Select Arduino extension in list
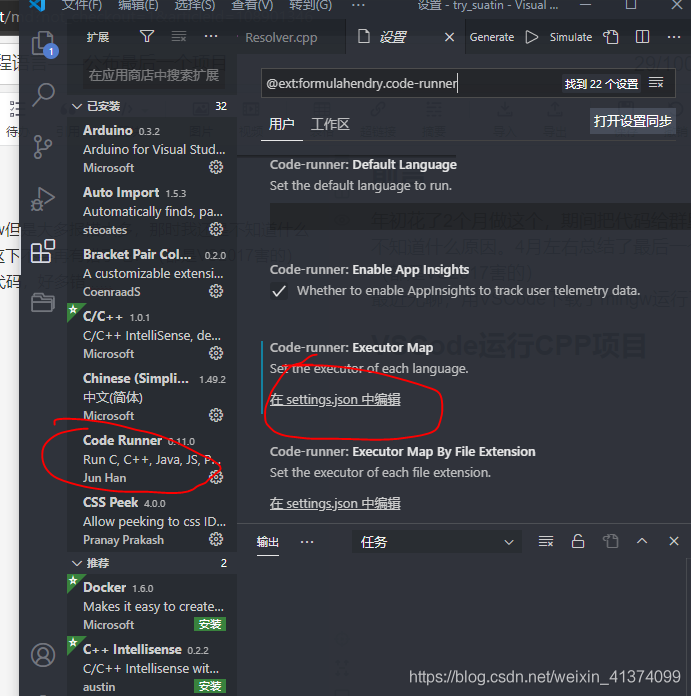Image resolution: width=691 pixels, height=696 pixels. (x=152, y=149)
